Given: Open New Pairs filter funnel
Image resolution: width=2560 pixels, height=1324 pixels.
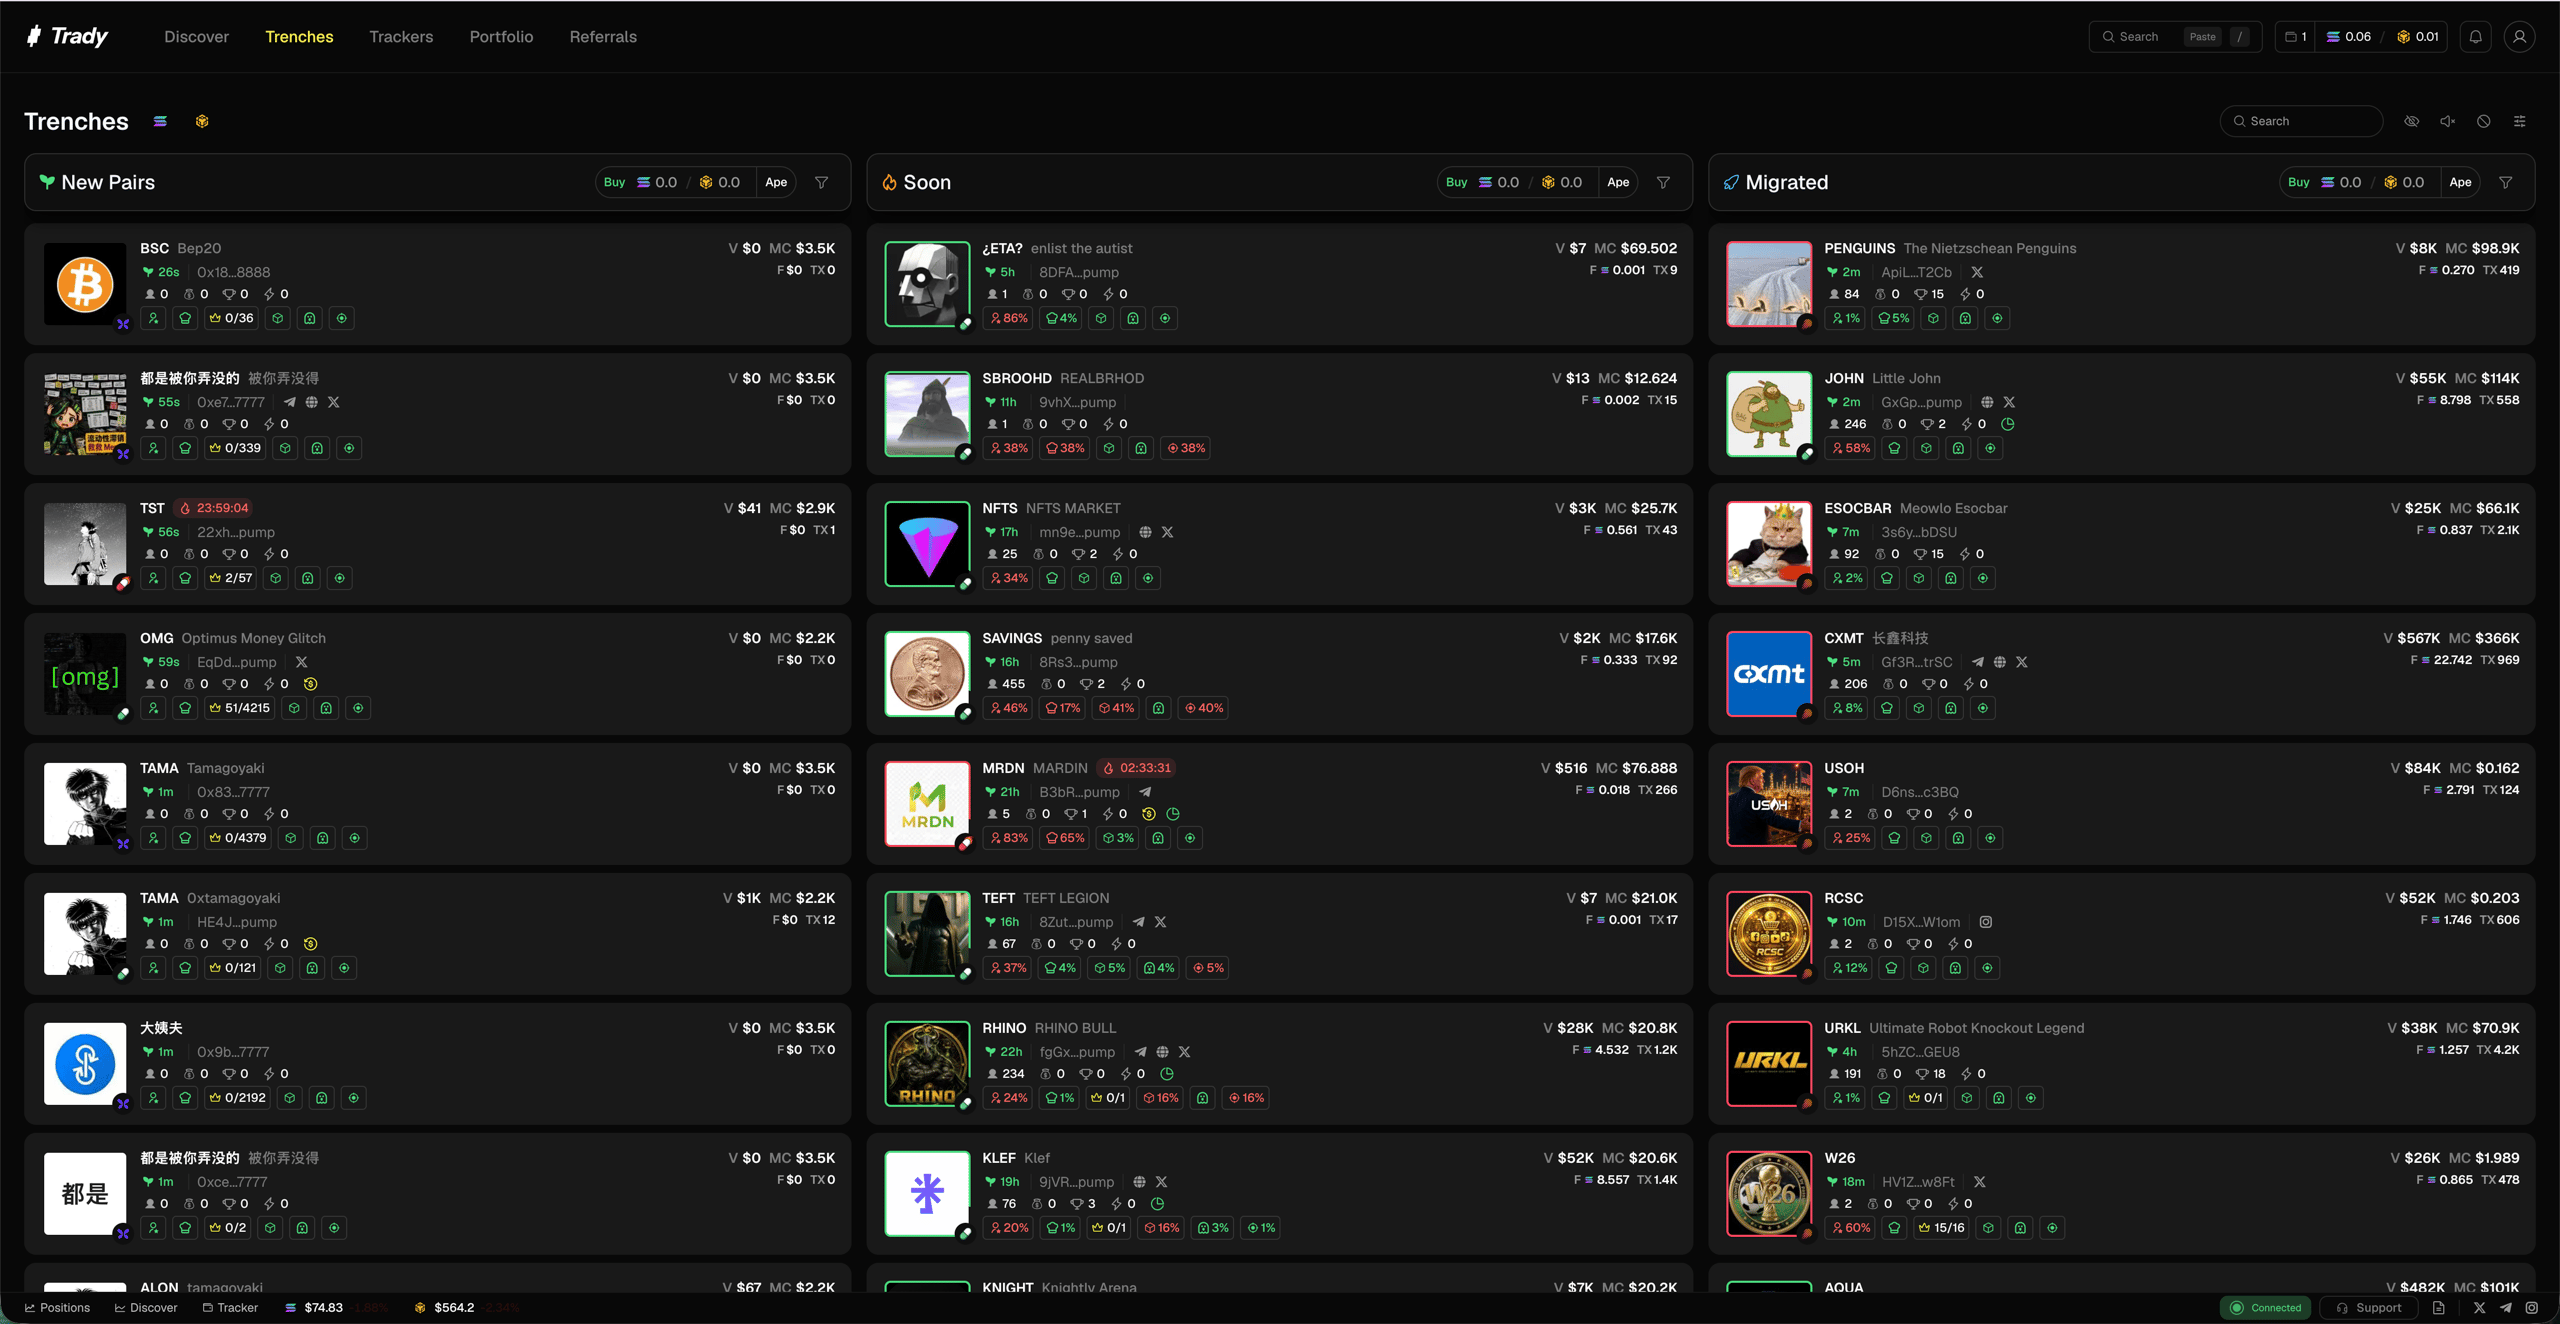Looking at the screenshot, I should click(822, 182).
